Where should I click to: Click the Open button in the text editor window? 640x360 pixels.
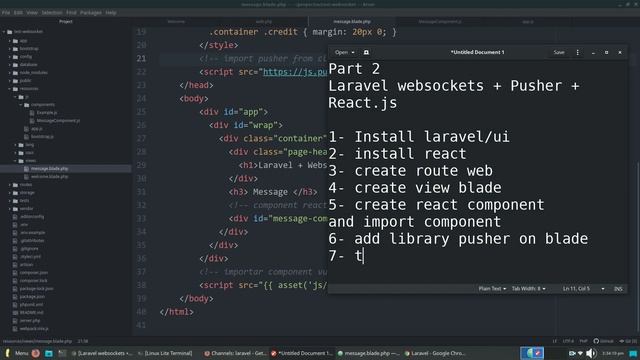344,52
